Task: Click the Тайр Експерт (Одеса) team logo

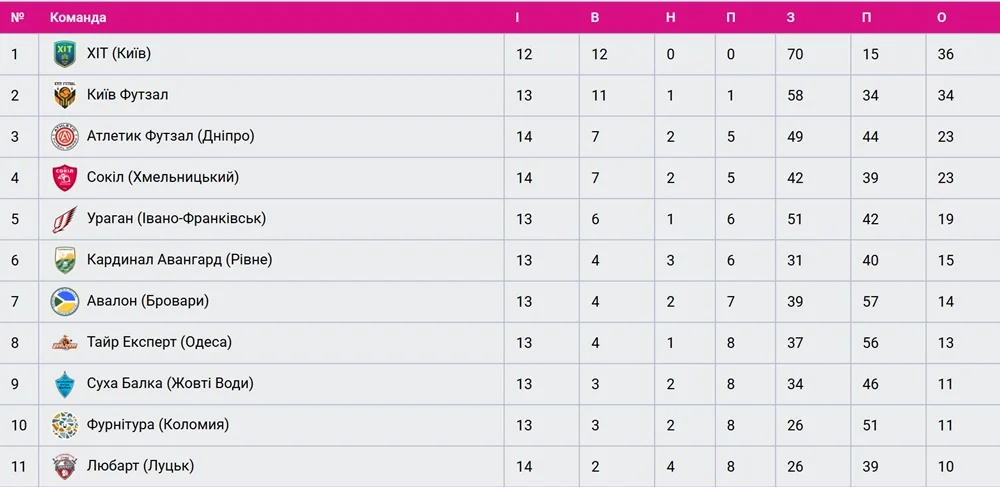Action: click(x=65, y=342)
